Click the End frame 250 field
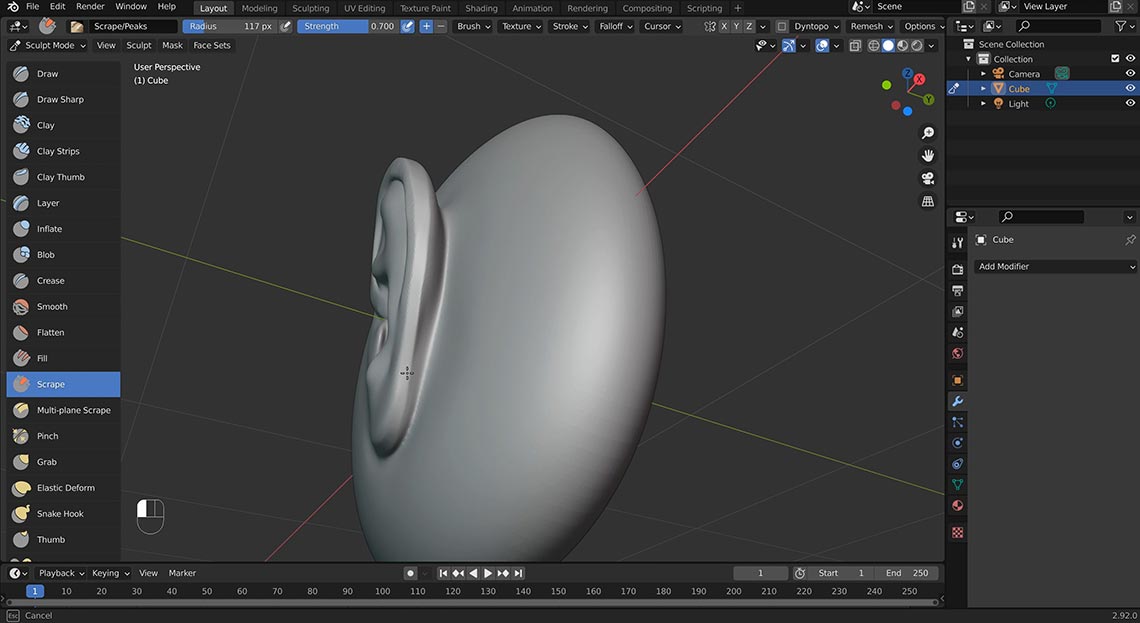This screenshot has height=623, width=1140. click(907, 573)
